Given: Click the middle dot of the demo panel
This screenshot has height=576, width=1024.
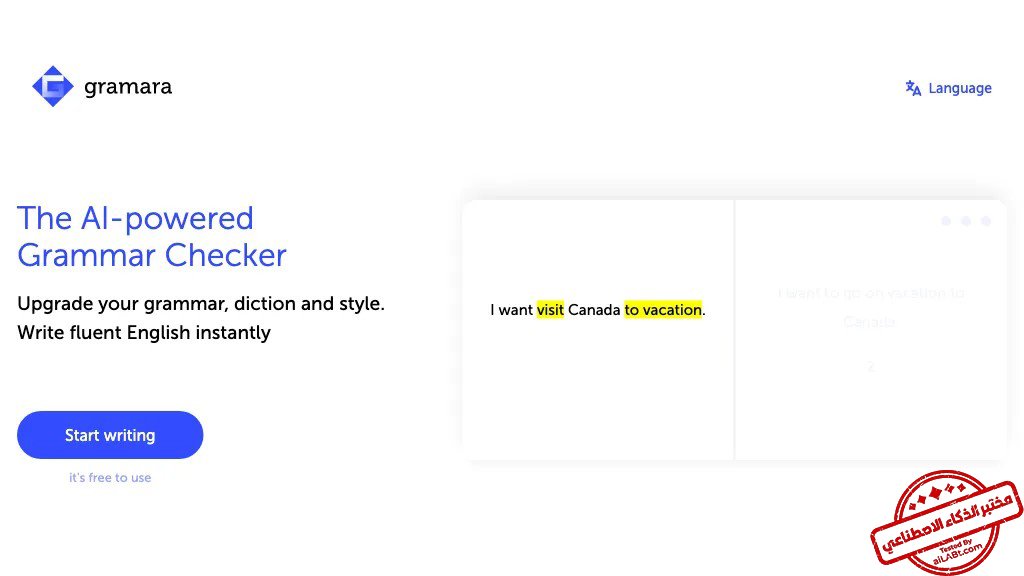Looking at the screenshot, I should point(966,221).
